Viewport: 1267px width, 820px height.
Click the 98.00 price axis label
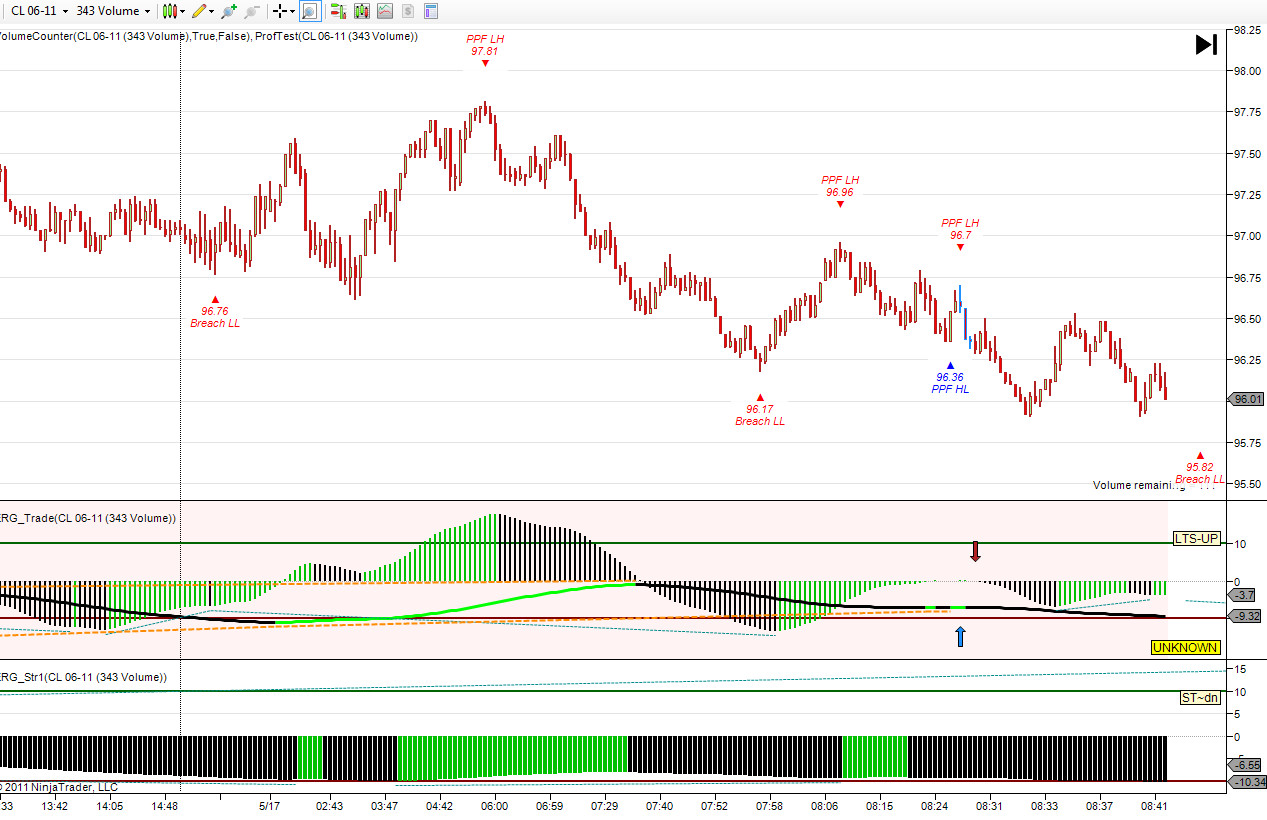click(x=1246, y=71)
